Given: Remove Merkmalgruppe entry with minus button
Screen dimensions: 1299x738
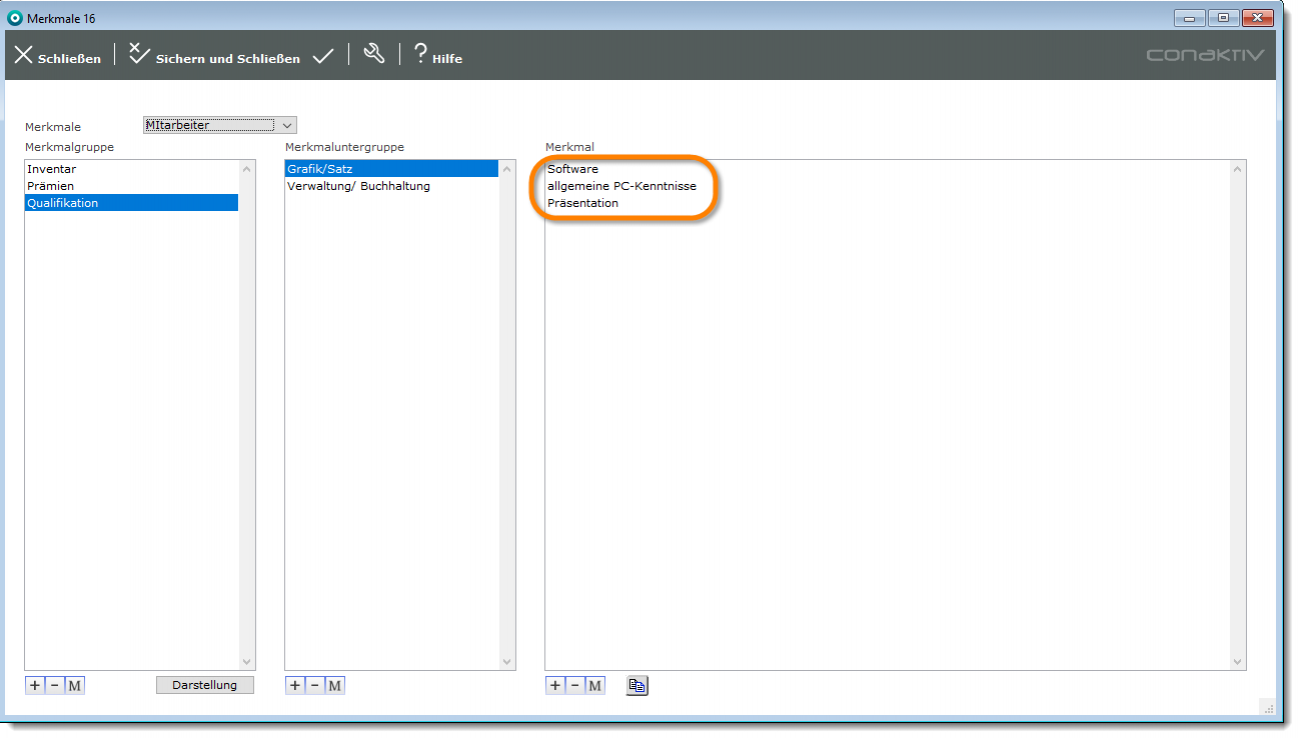Looking at the screenshot, I should (55, 685).
